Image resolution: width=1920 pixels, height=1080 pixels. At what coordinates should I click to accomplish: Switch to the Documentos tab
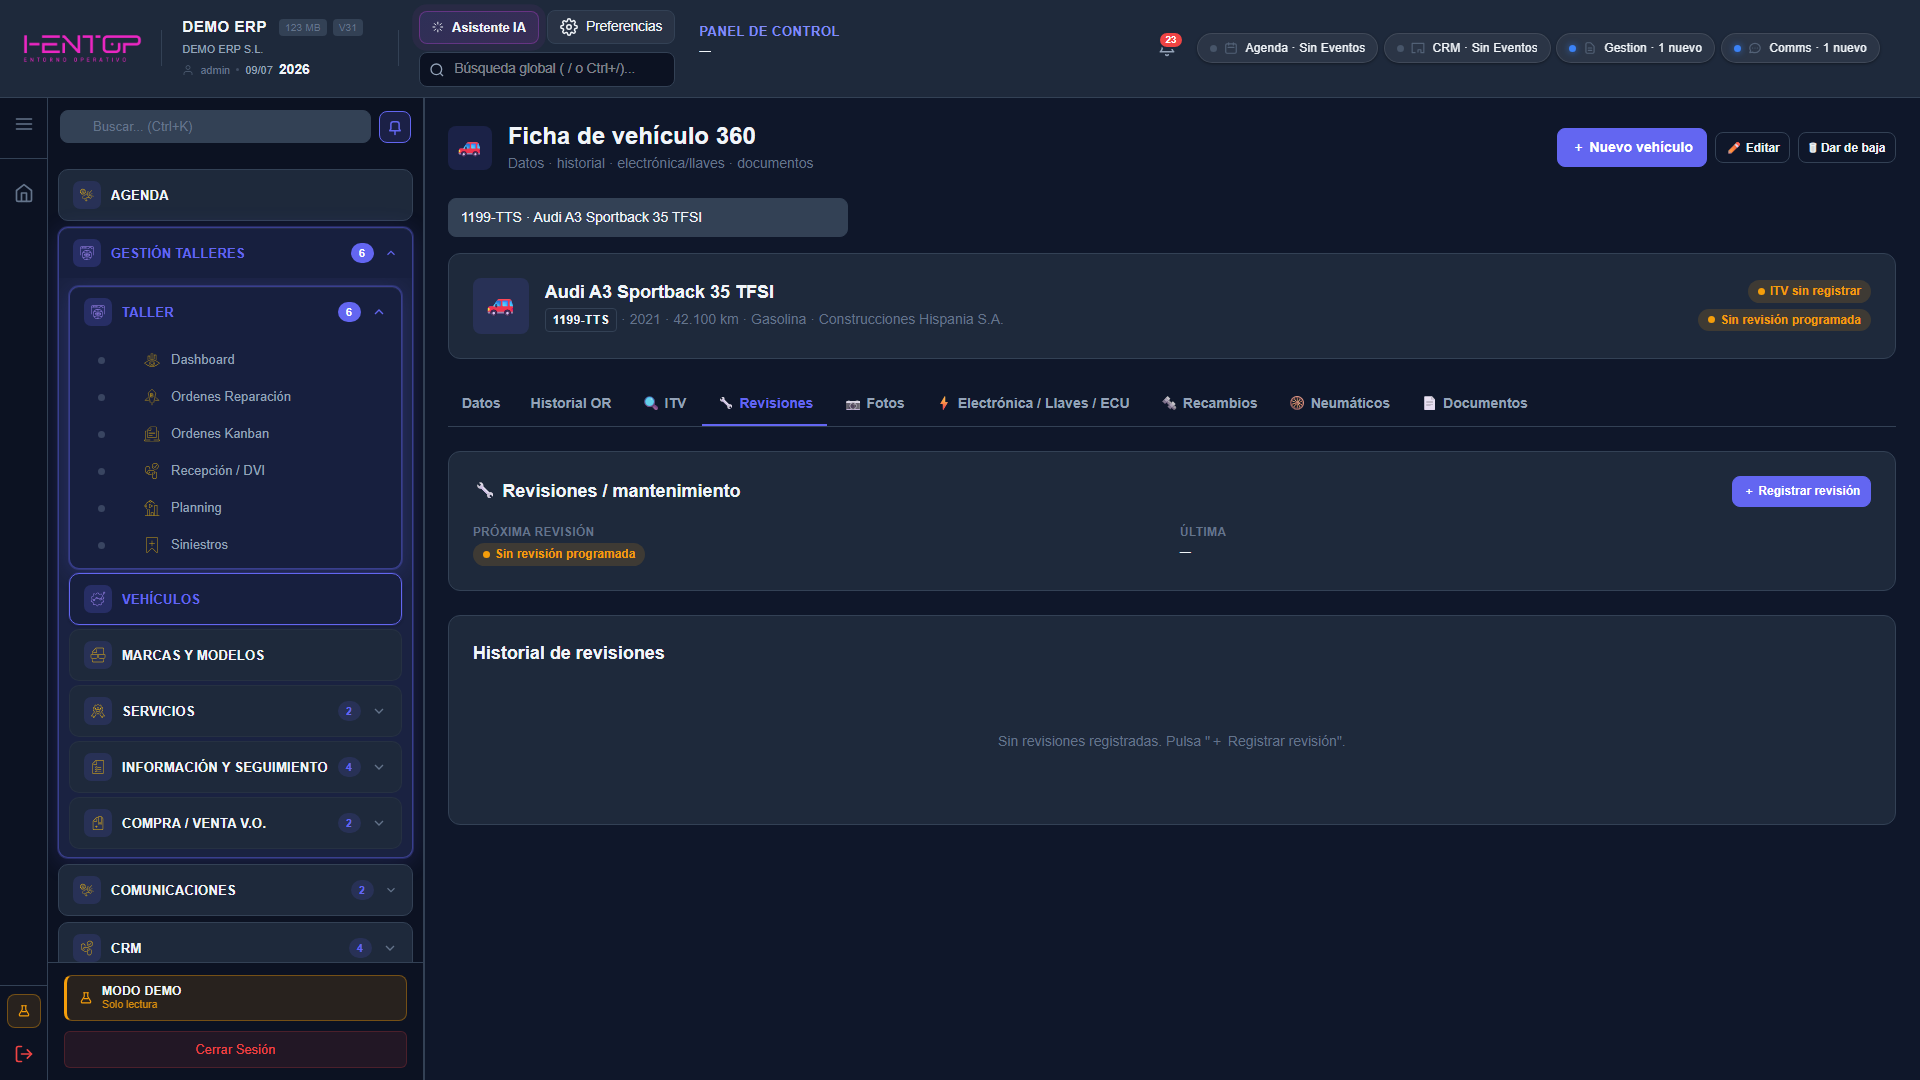point(1475,403)
